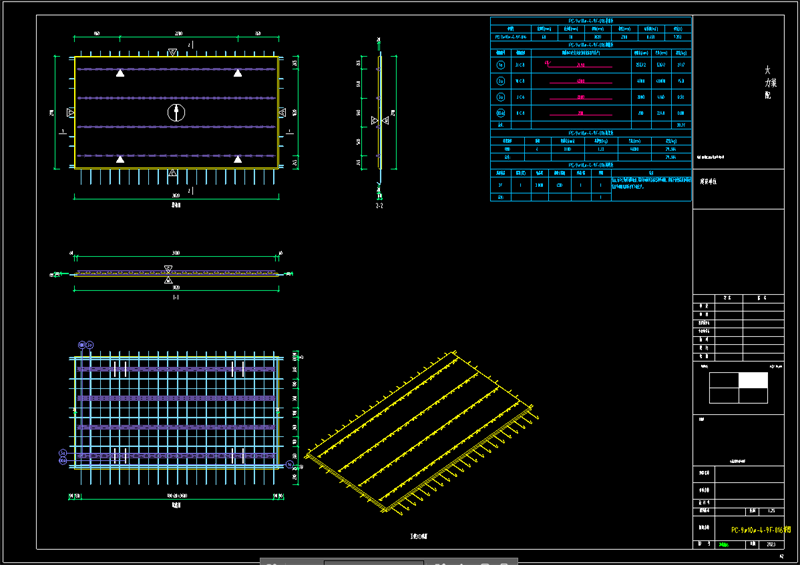This screenshot has height=565, width=800.
Task: Click the top-left white lifting point triangle
Action: click(120, 73)
